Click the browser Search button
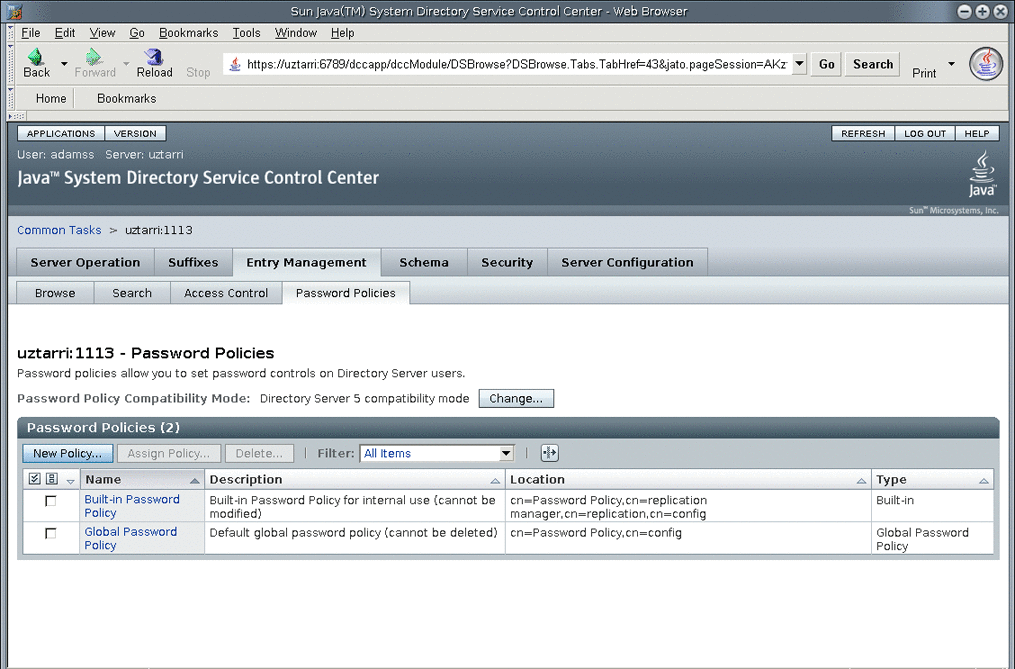The width and height of the screenshot is (1015, 669). coord(873,64)
